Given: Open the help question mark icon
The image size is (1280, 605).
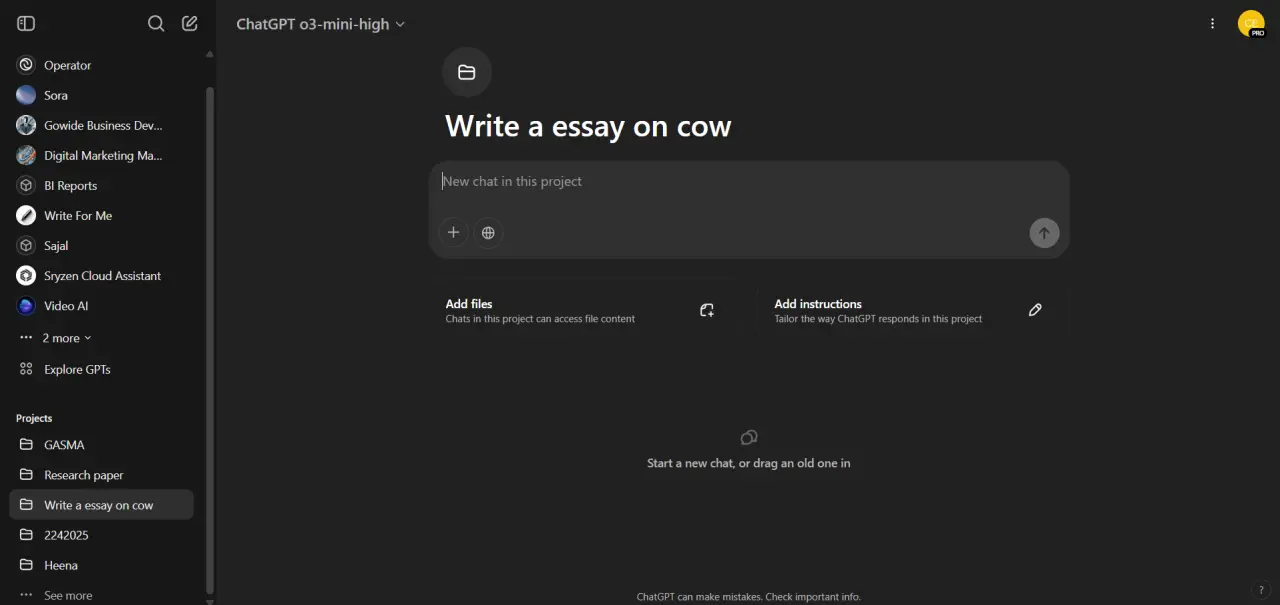Looking at the screenshot, I should 1261,590.
